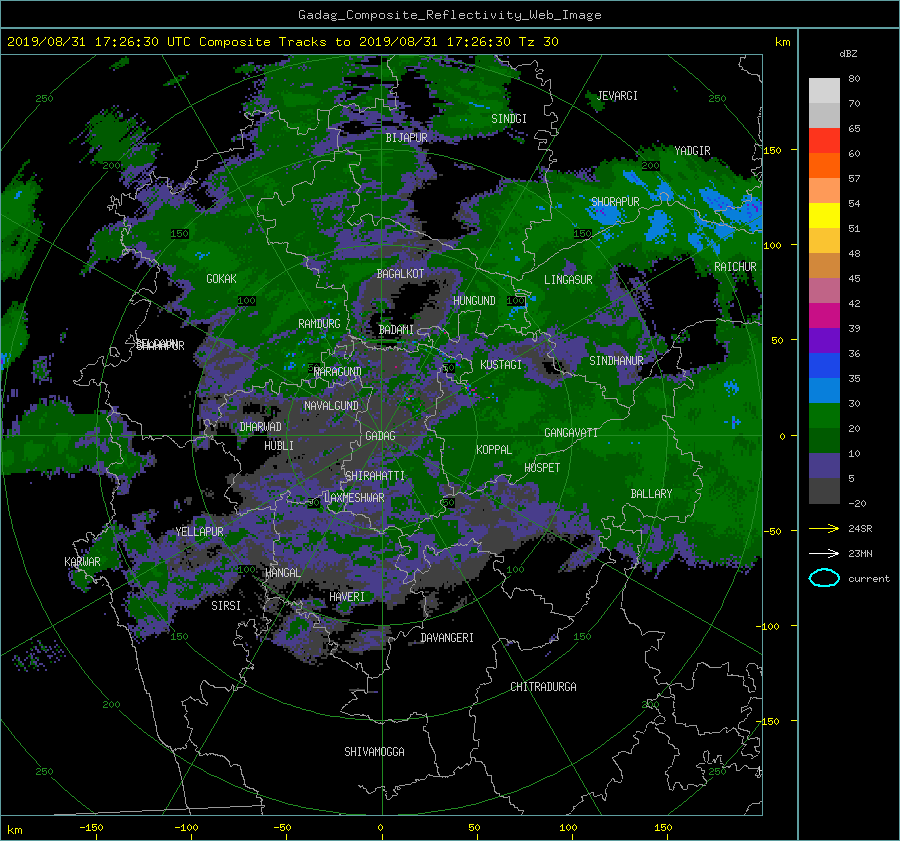900x841 pixels.
Task: Click the BAGALKOT city label
Action: 400,274
